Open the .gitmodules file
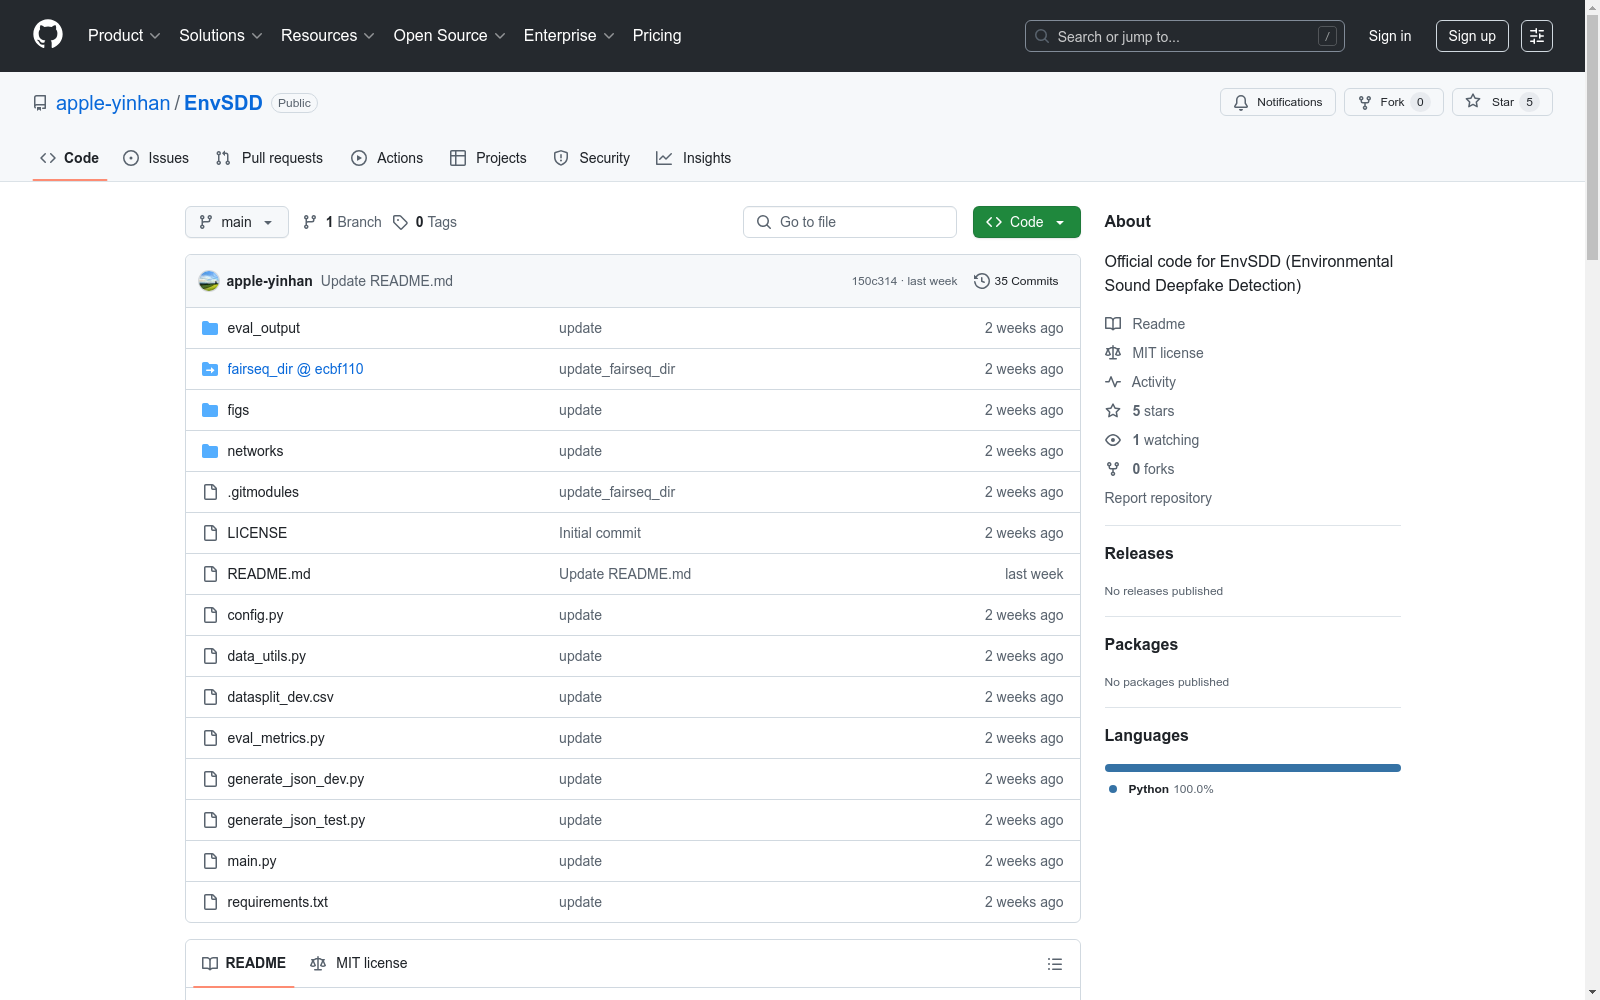Screen dimensions: 1600x1000 coord(263,492)
